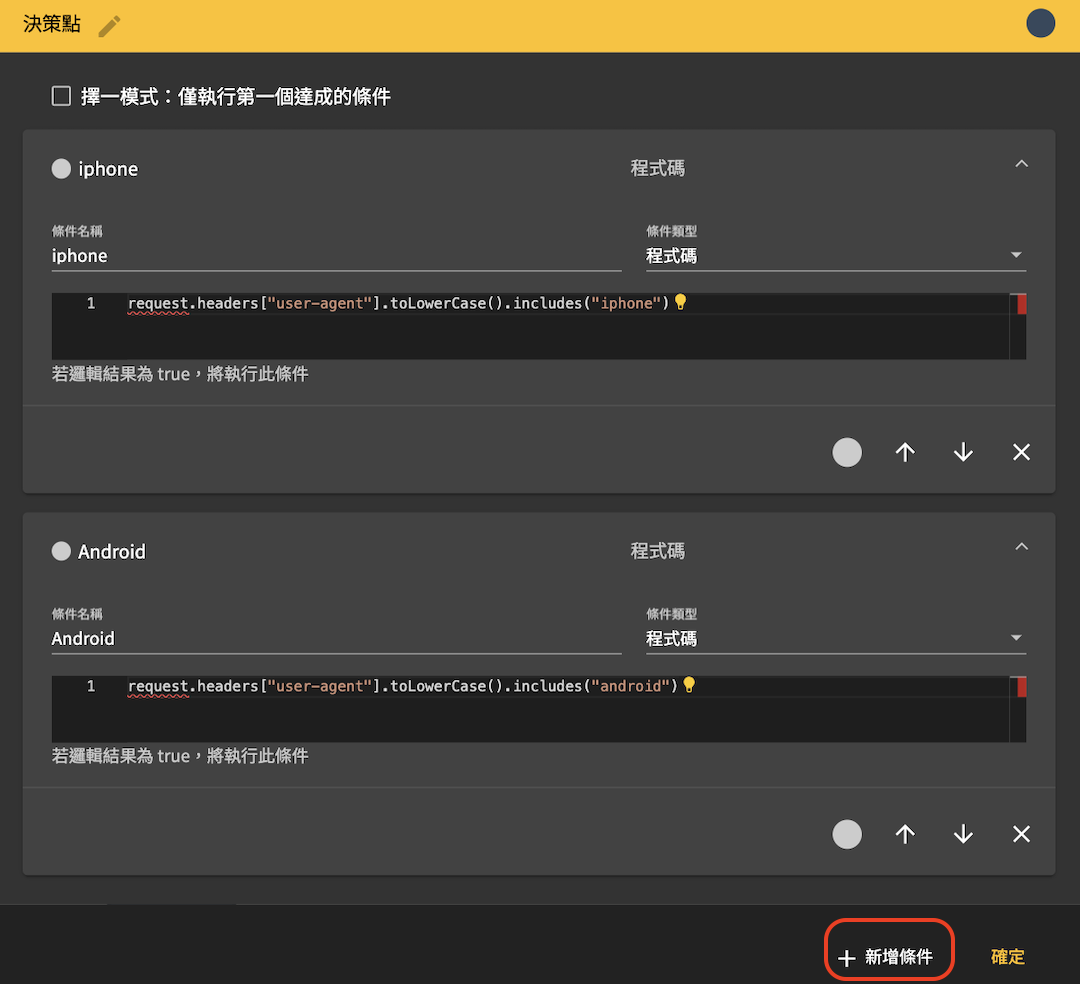Click the 程式碼 label in the Android header
Image resolution: width=1080 pixels, height=984 pixels.
click(x=658, y=551)
